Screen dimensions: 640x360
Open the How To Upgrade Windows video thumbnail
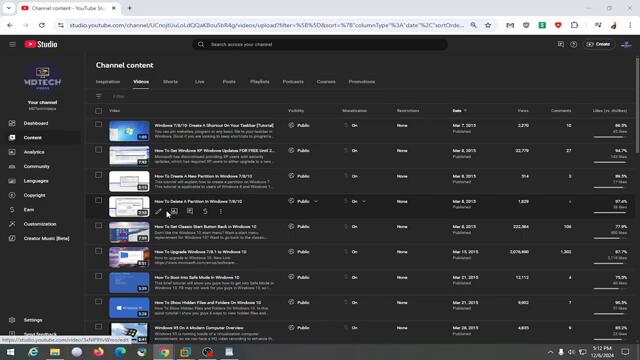coord(129,257)
